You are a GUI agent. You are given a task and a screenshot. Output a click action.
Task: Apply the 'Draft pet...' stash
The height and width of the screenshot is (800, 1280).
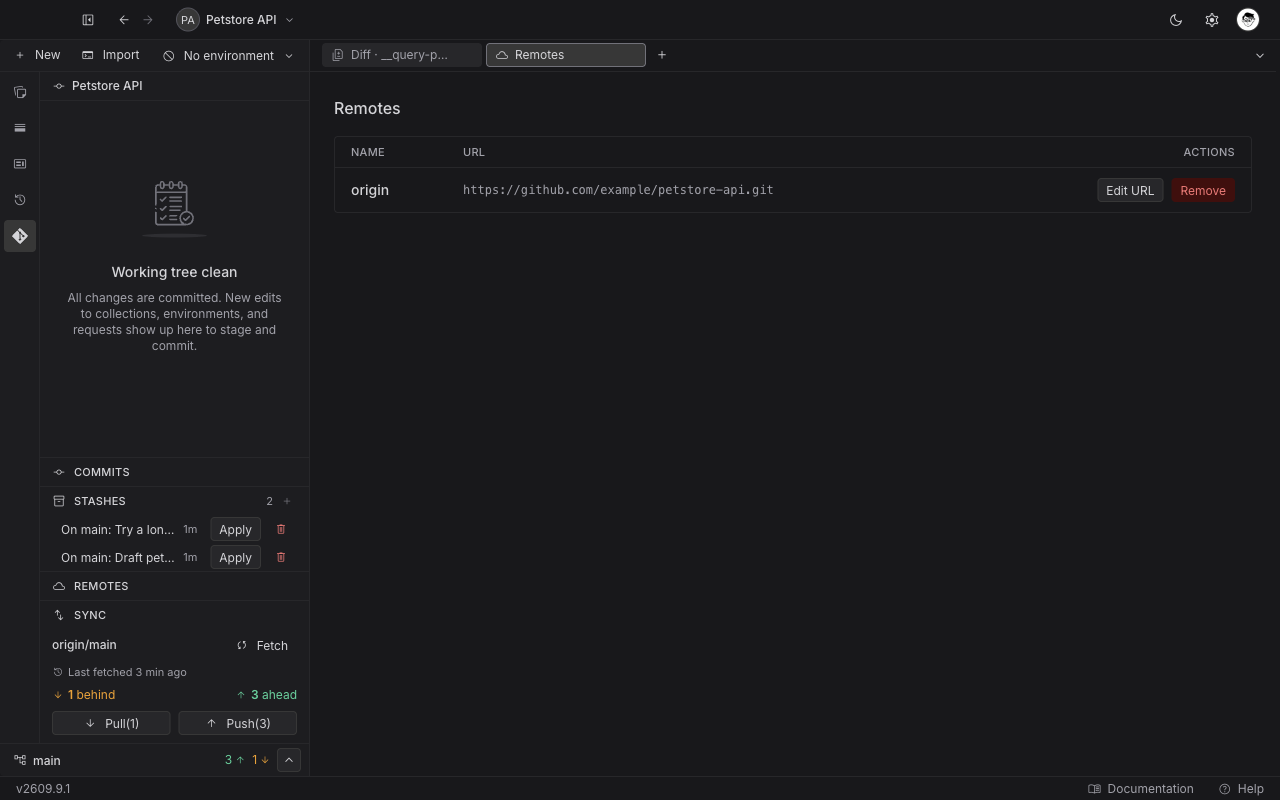coord(235,557)
